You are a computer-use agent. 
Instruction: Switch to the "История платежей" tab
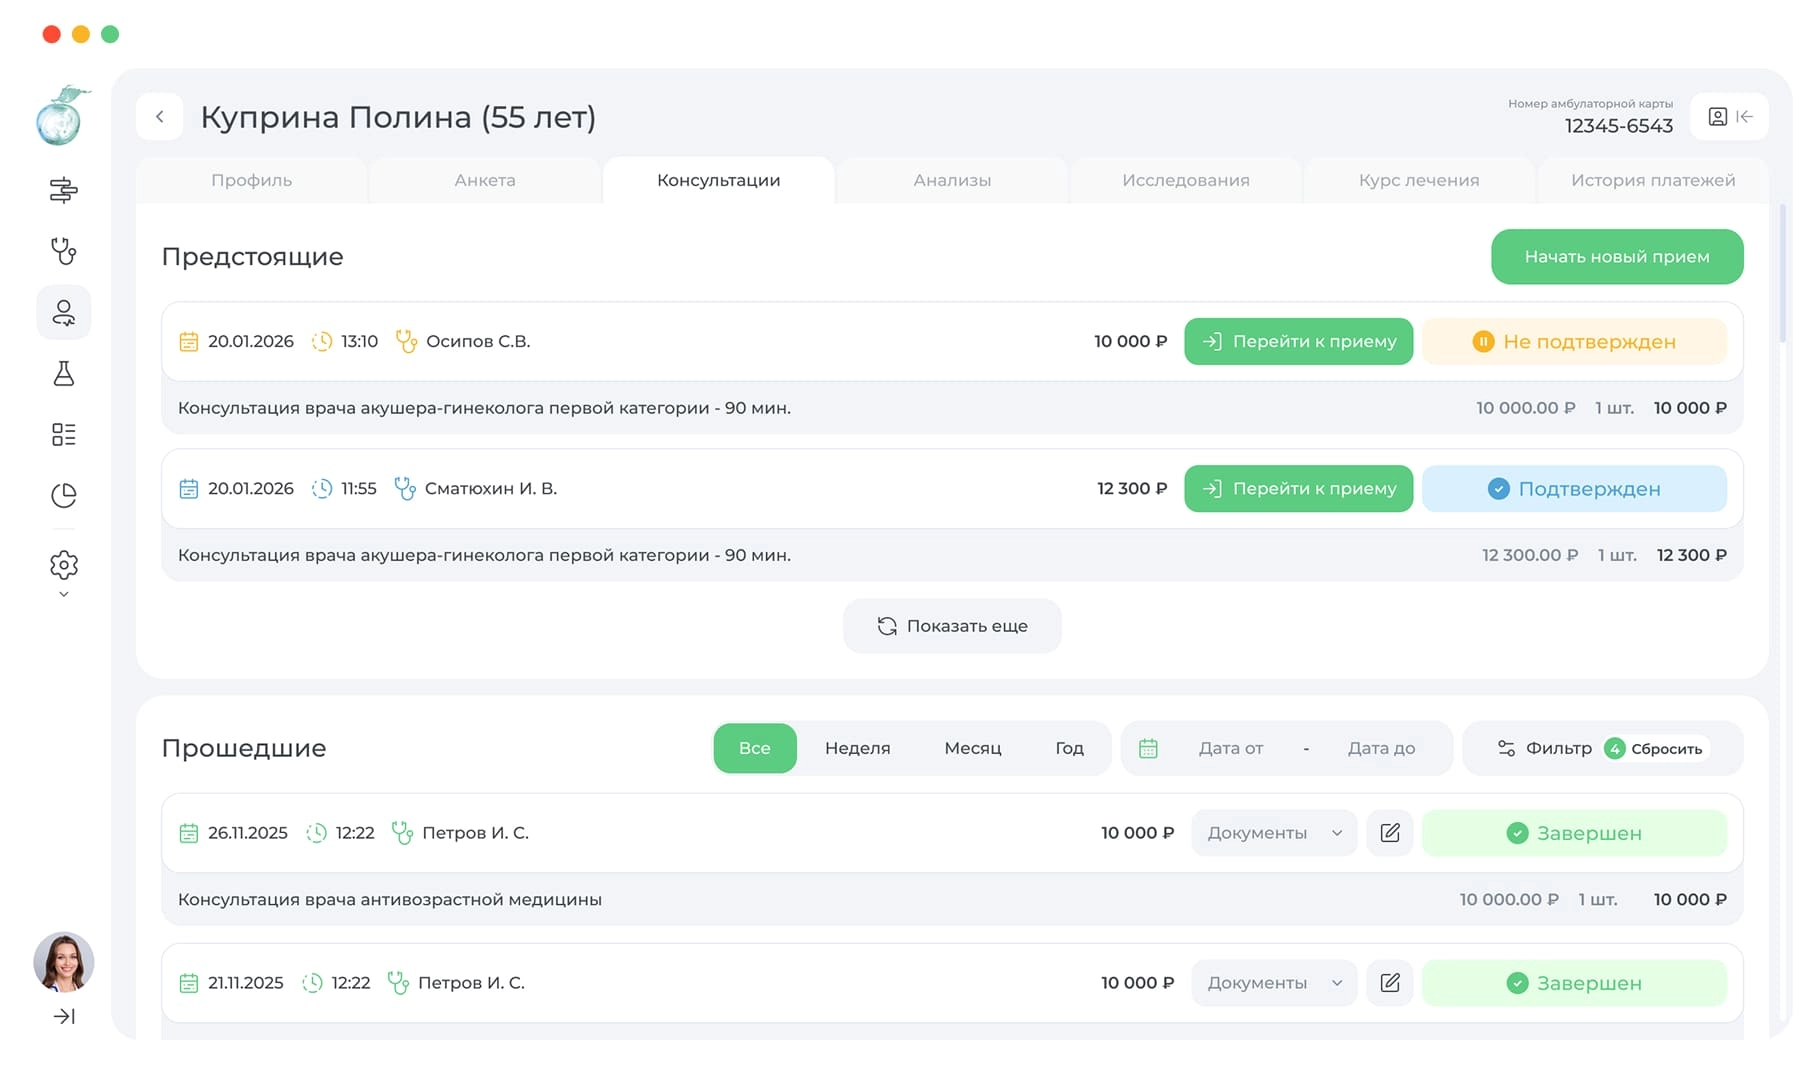(1652, 180)
